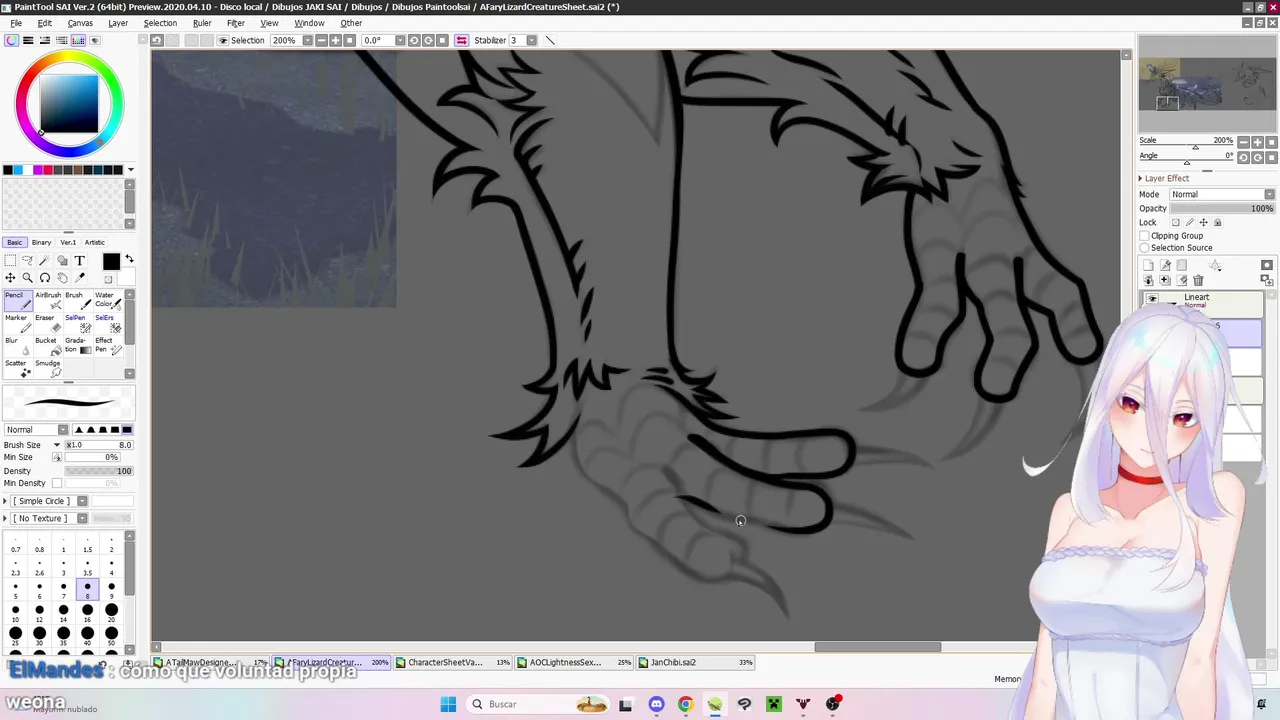
Task: Select the Eraser tool
Action: [x=48, y=323]
